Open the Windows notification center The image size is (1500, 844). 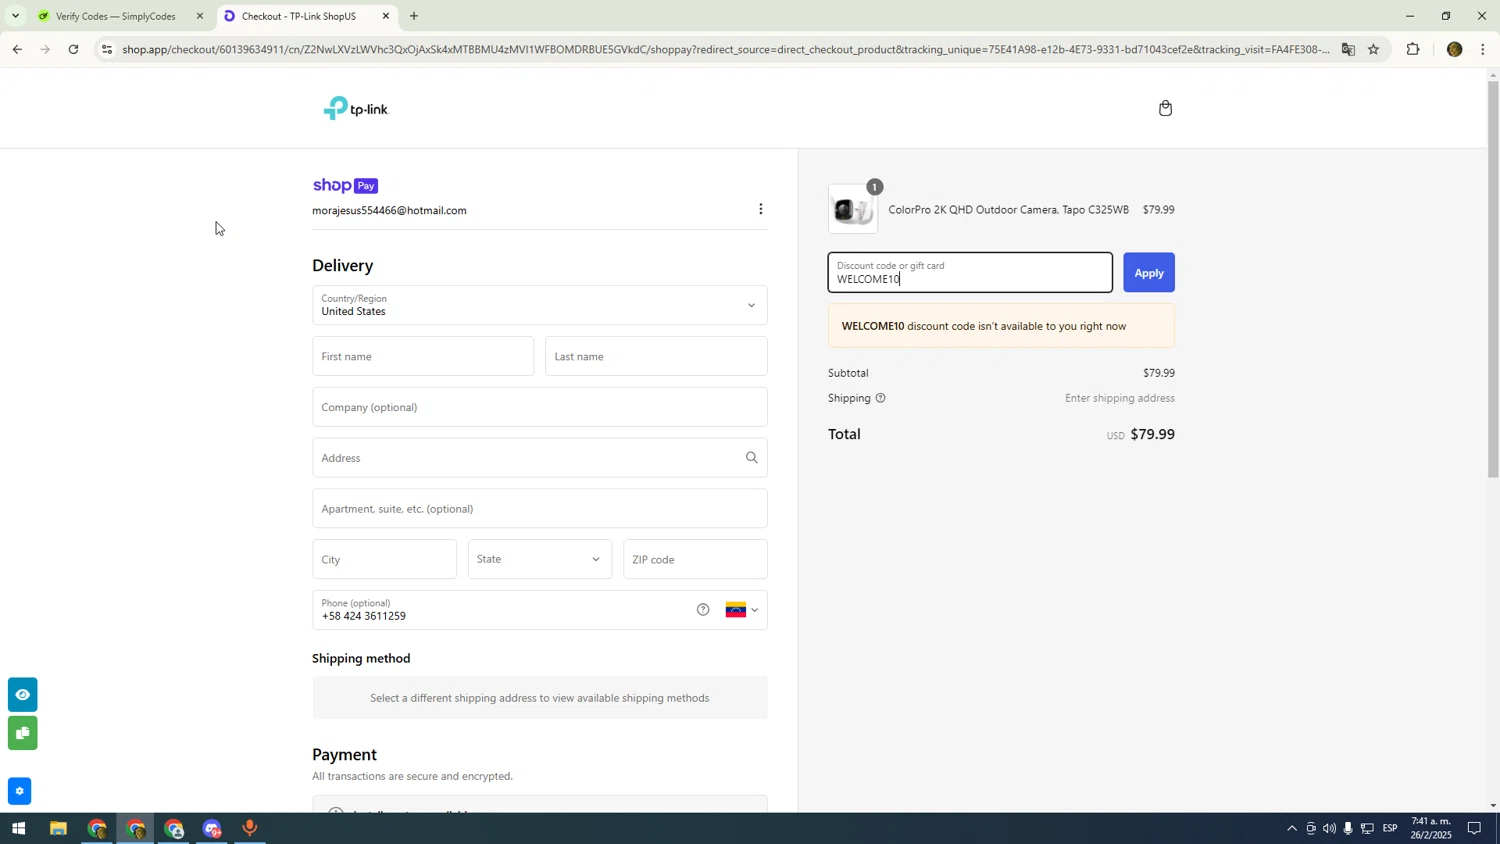pos(1474,829)
